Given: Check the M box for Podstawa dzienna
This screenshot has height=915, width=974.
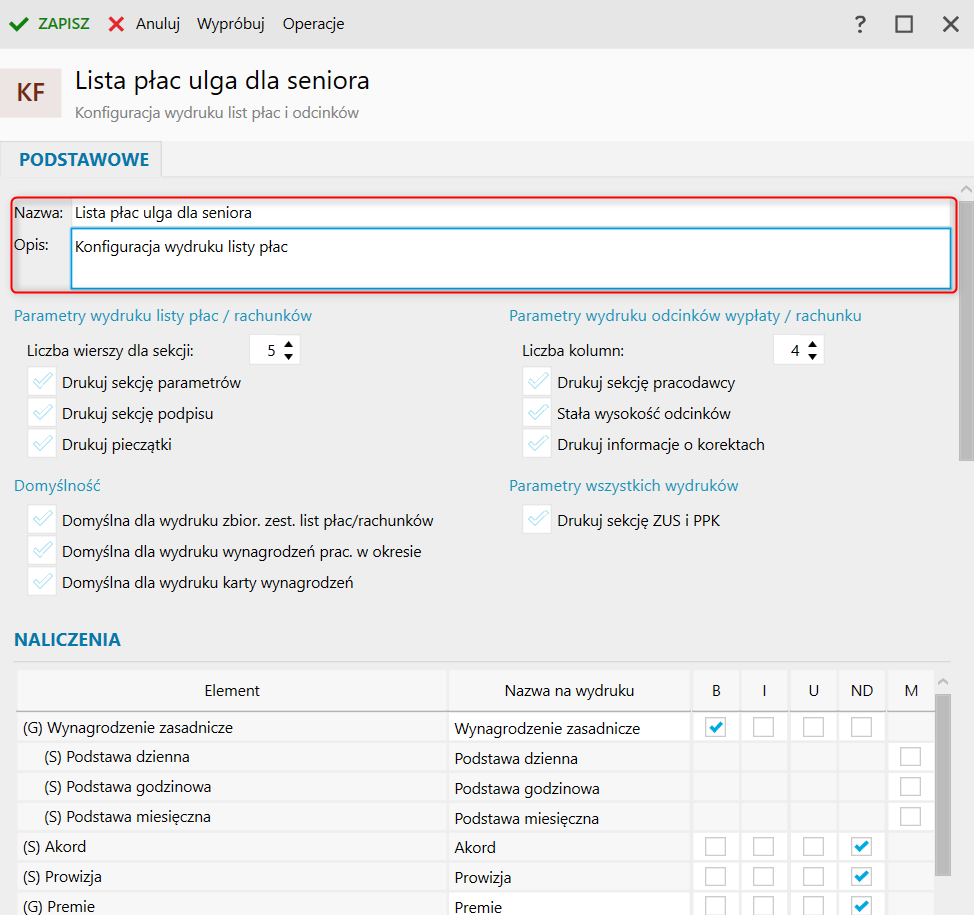Looking at the screenshot, I should [x=910, y=757].
